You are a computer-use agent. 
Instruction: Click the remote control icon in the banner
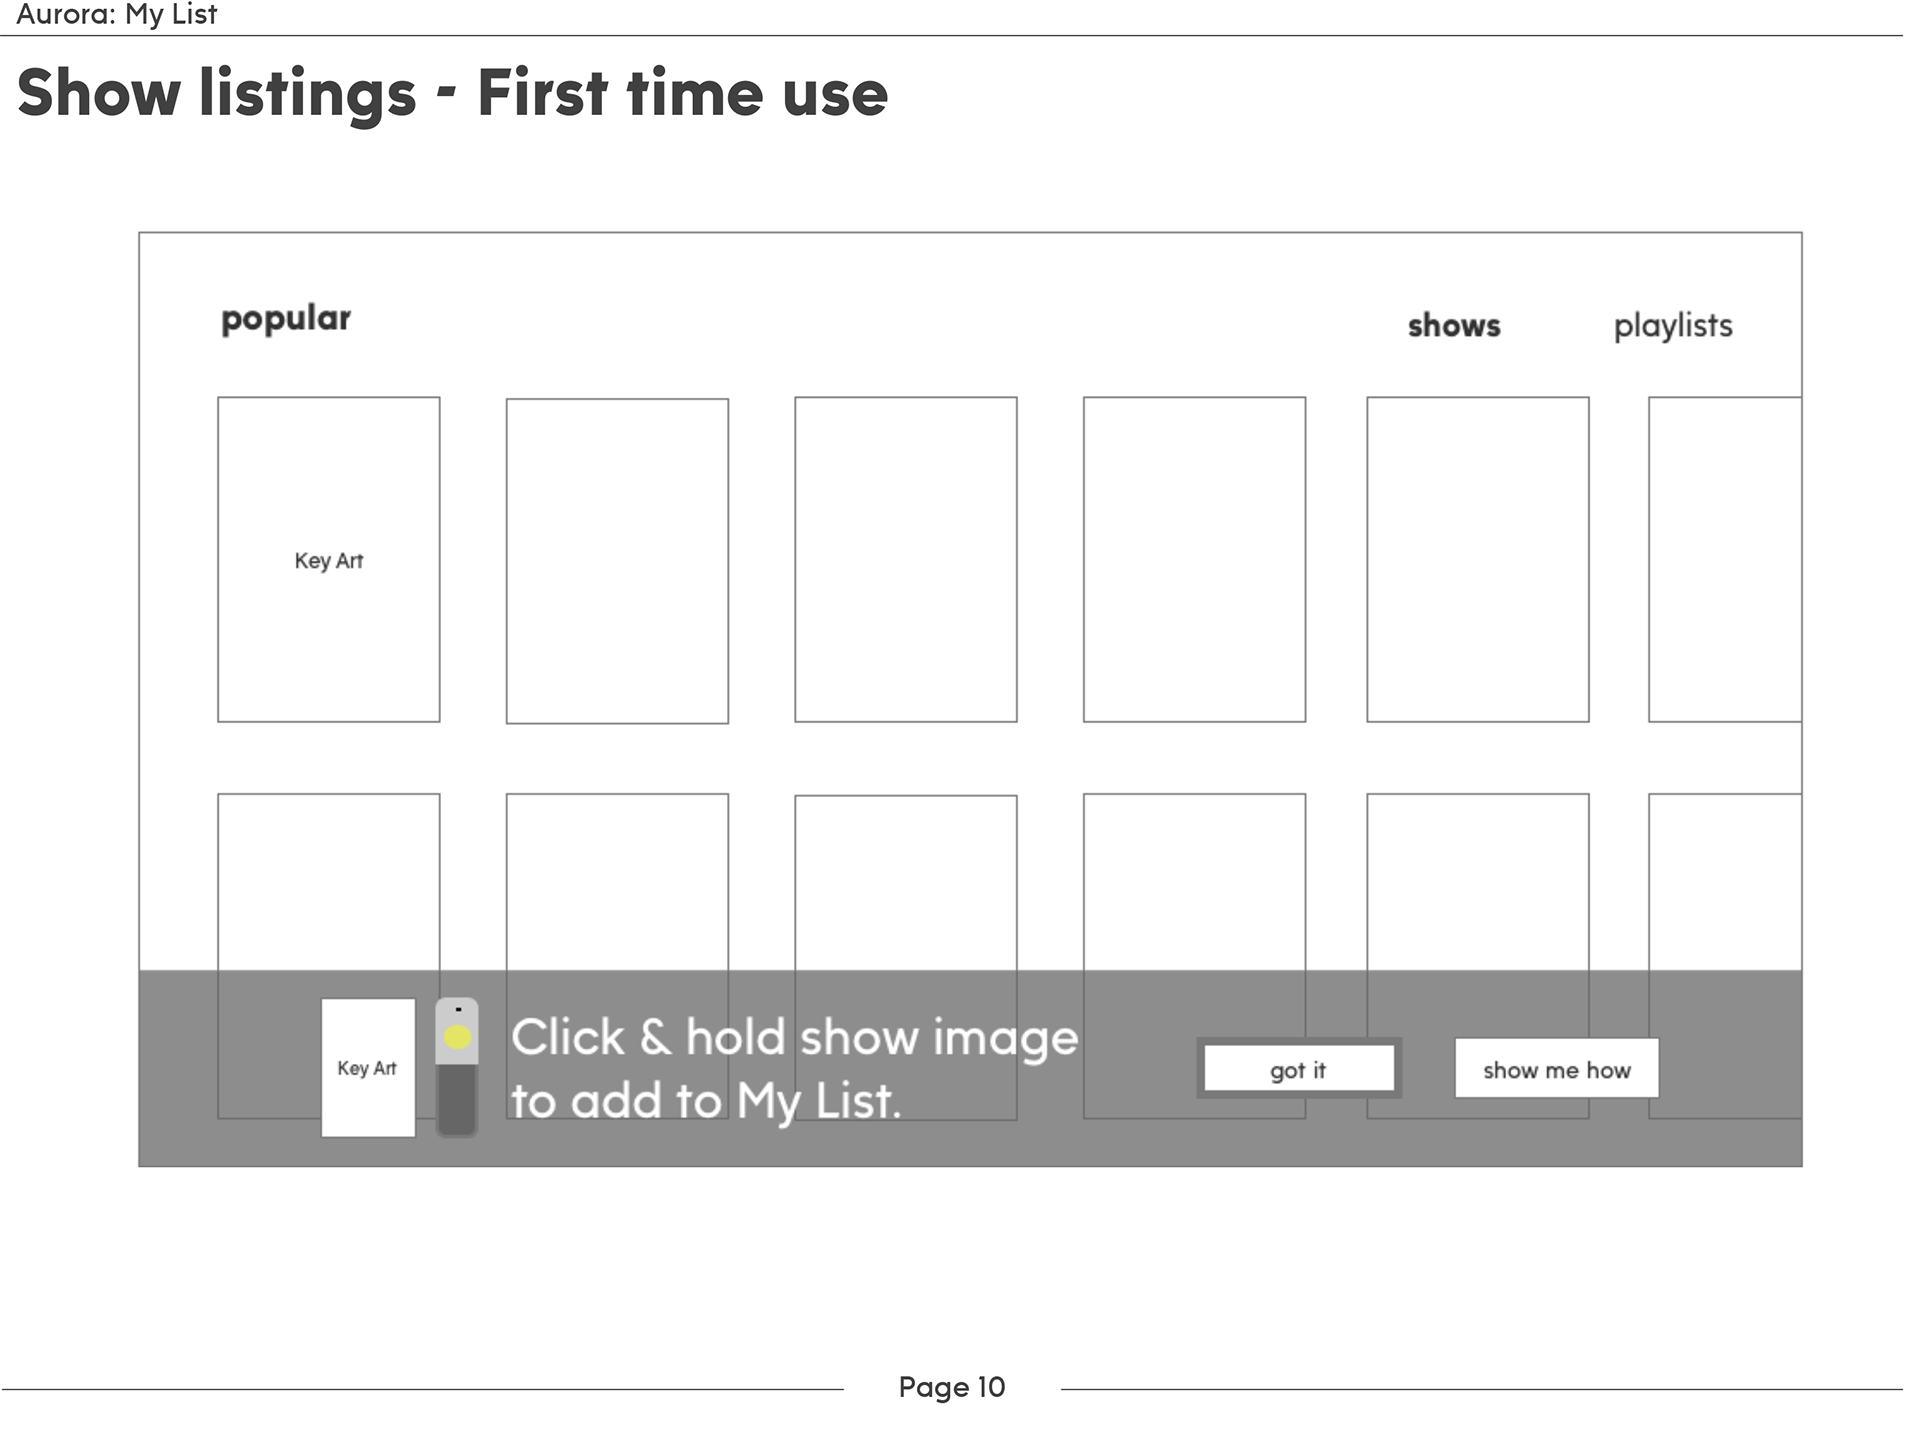point(457,1067)
